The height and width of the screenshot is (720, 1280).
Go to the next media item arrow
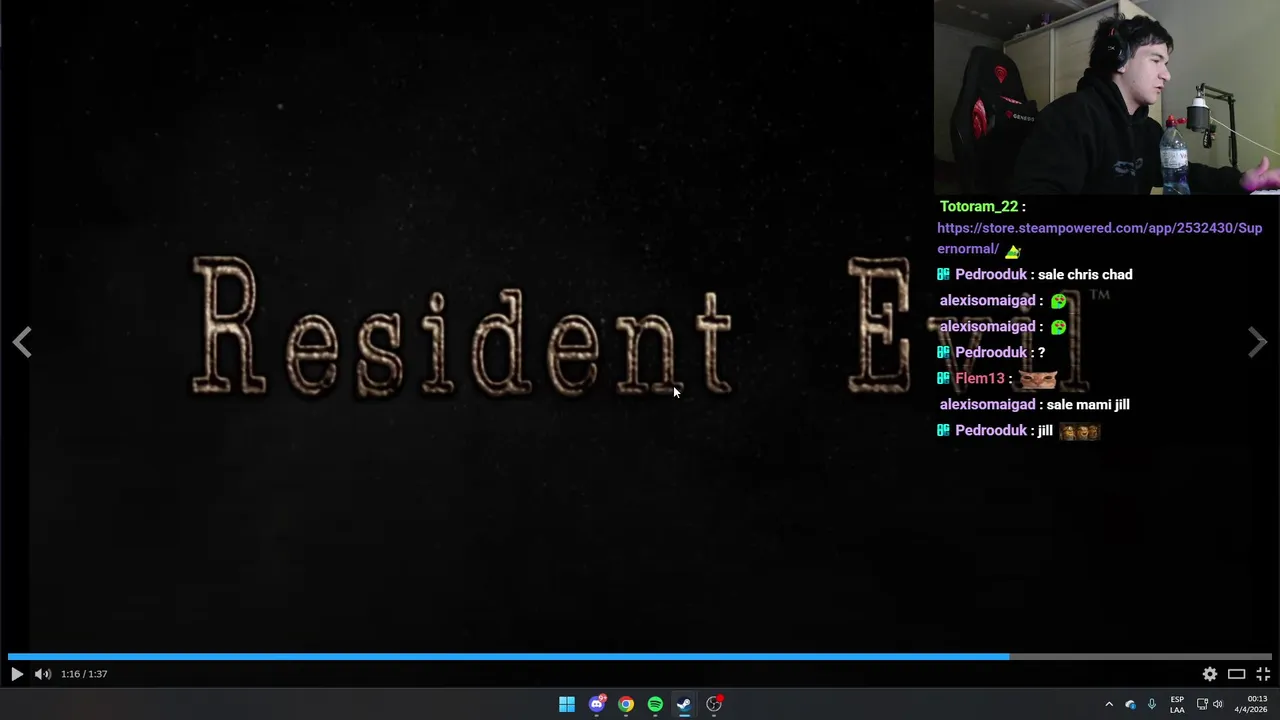[1257, 342]
